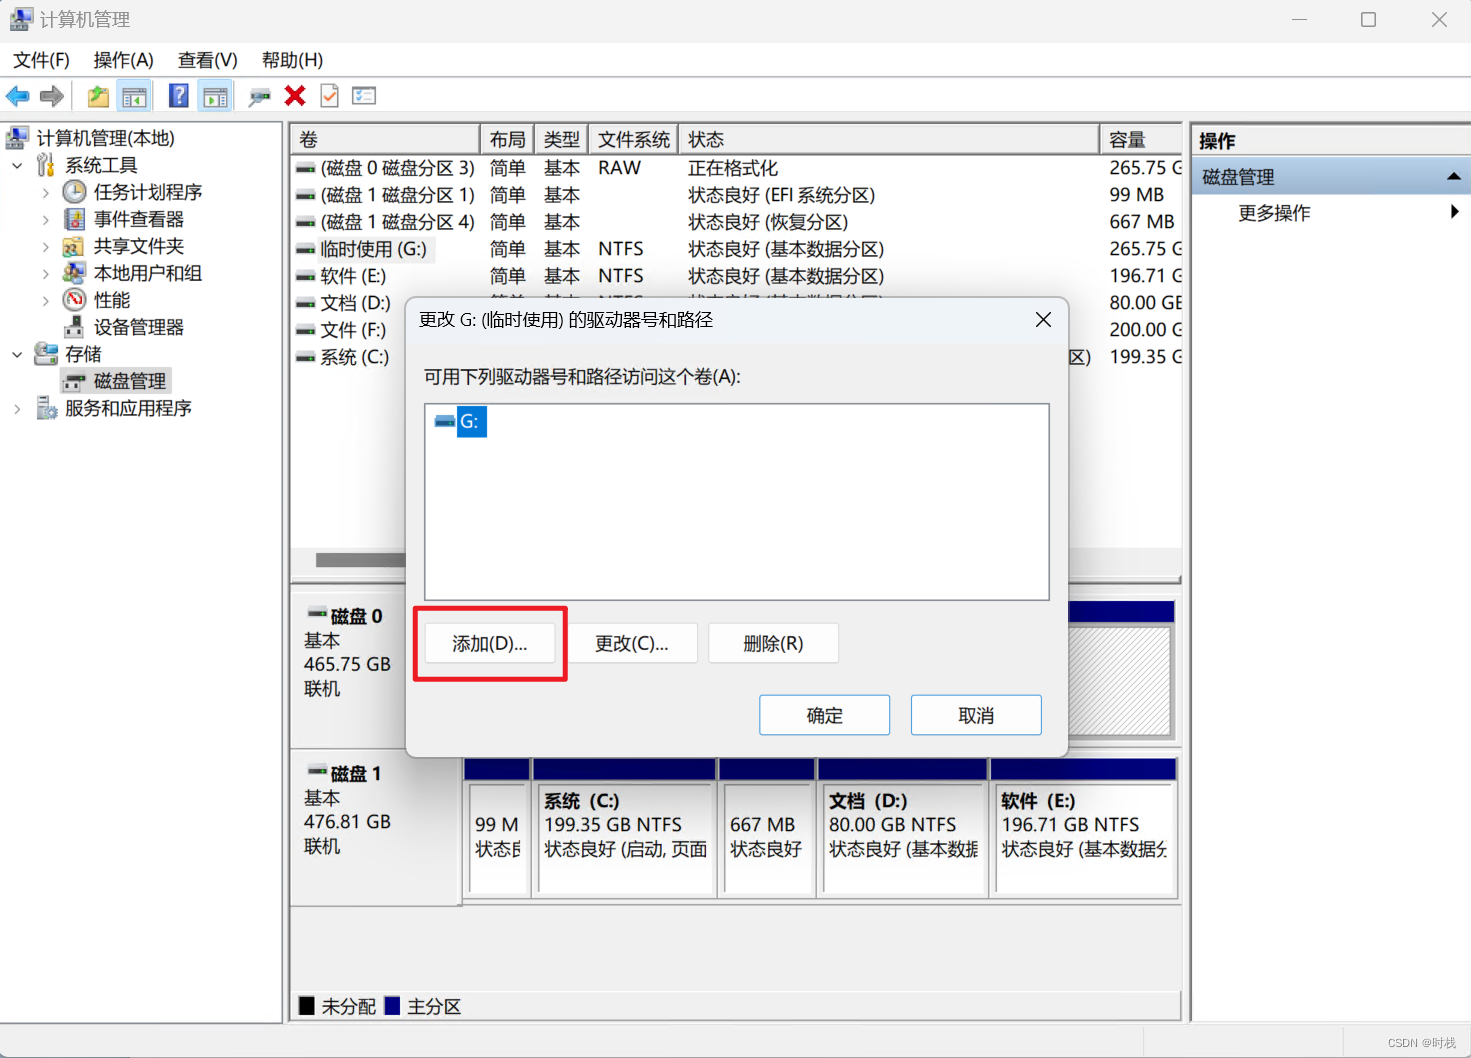Click the Disk Management tree icon
This screenshot has width=1471, height=1058.
pos(75,381)
